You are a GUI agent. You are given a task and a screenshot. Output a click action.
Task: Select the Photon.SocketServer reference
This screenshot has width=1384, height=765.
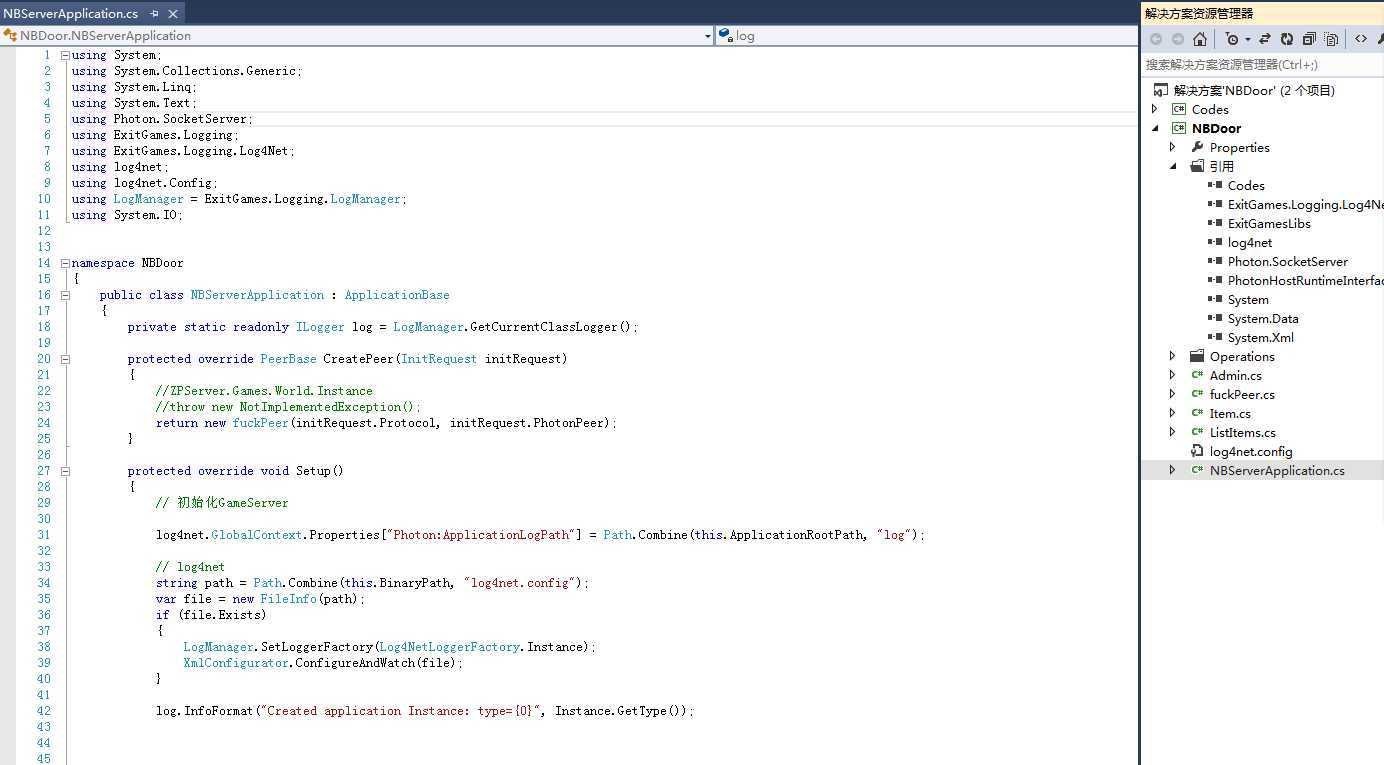click(x=1287, y=261)
